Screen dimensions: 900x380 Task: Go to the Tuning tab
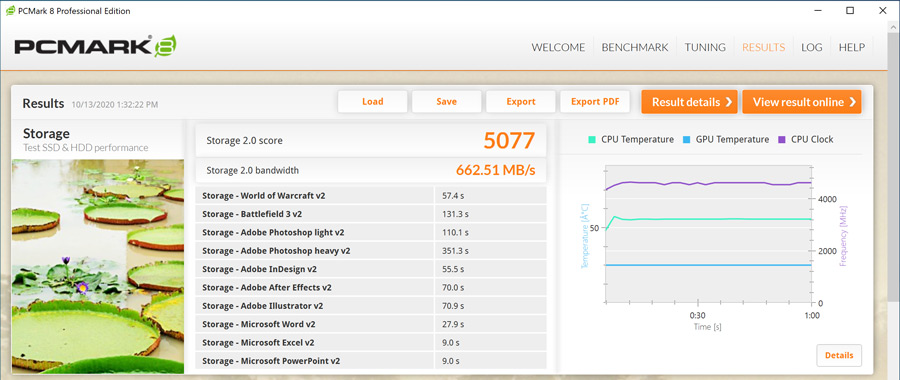(705, 48)
